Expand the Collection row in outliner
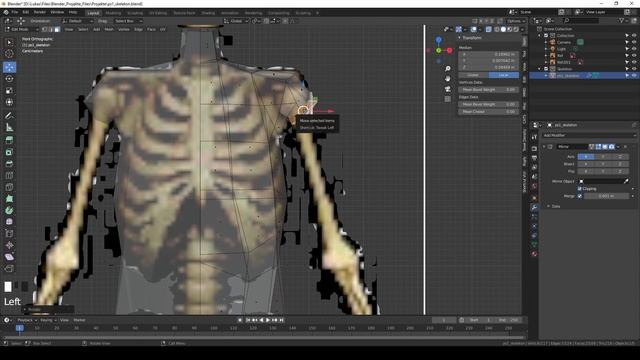 point(540,36)
